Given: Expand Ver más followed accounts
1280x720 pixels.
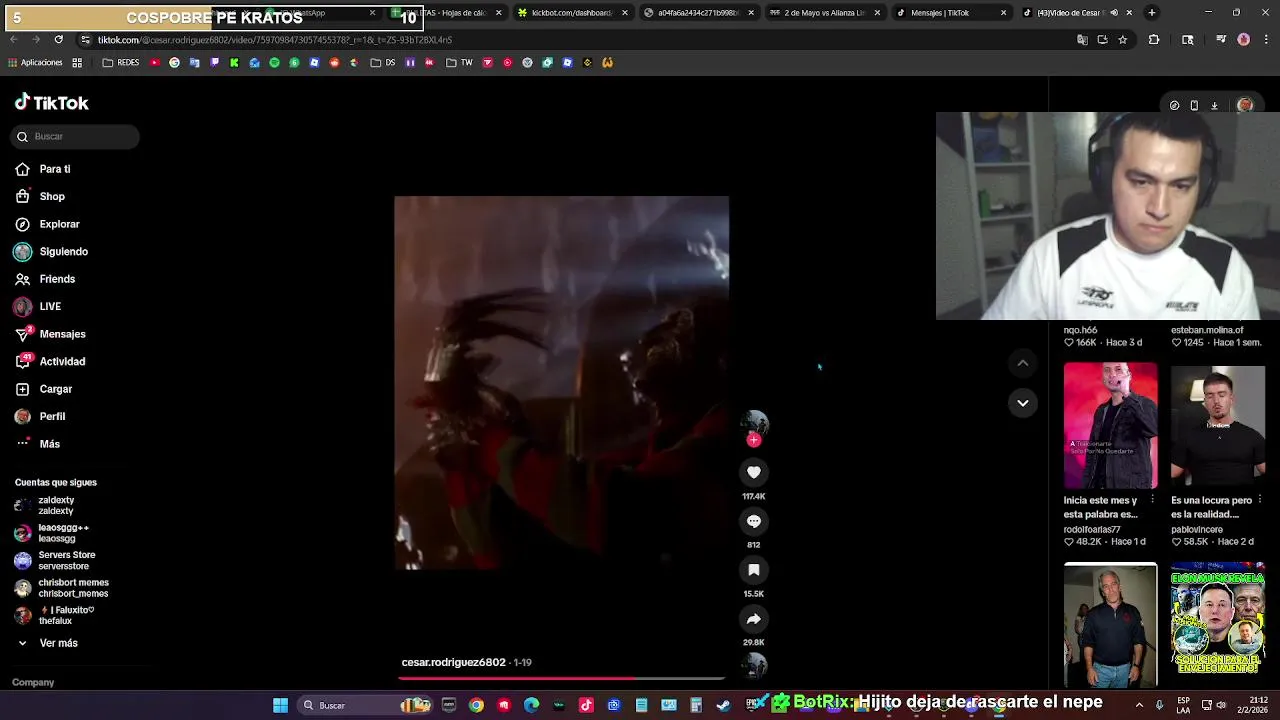Looking at the screenshot, I should click(47, 643).
